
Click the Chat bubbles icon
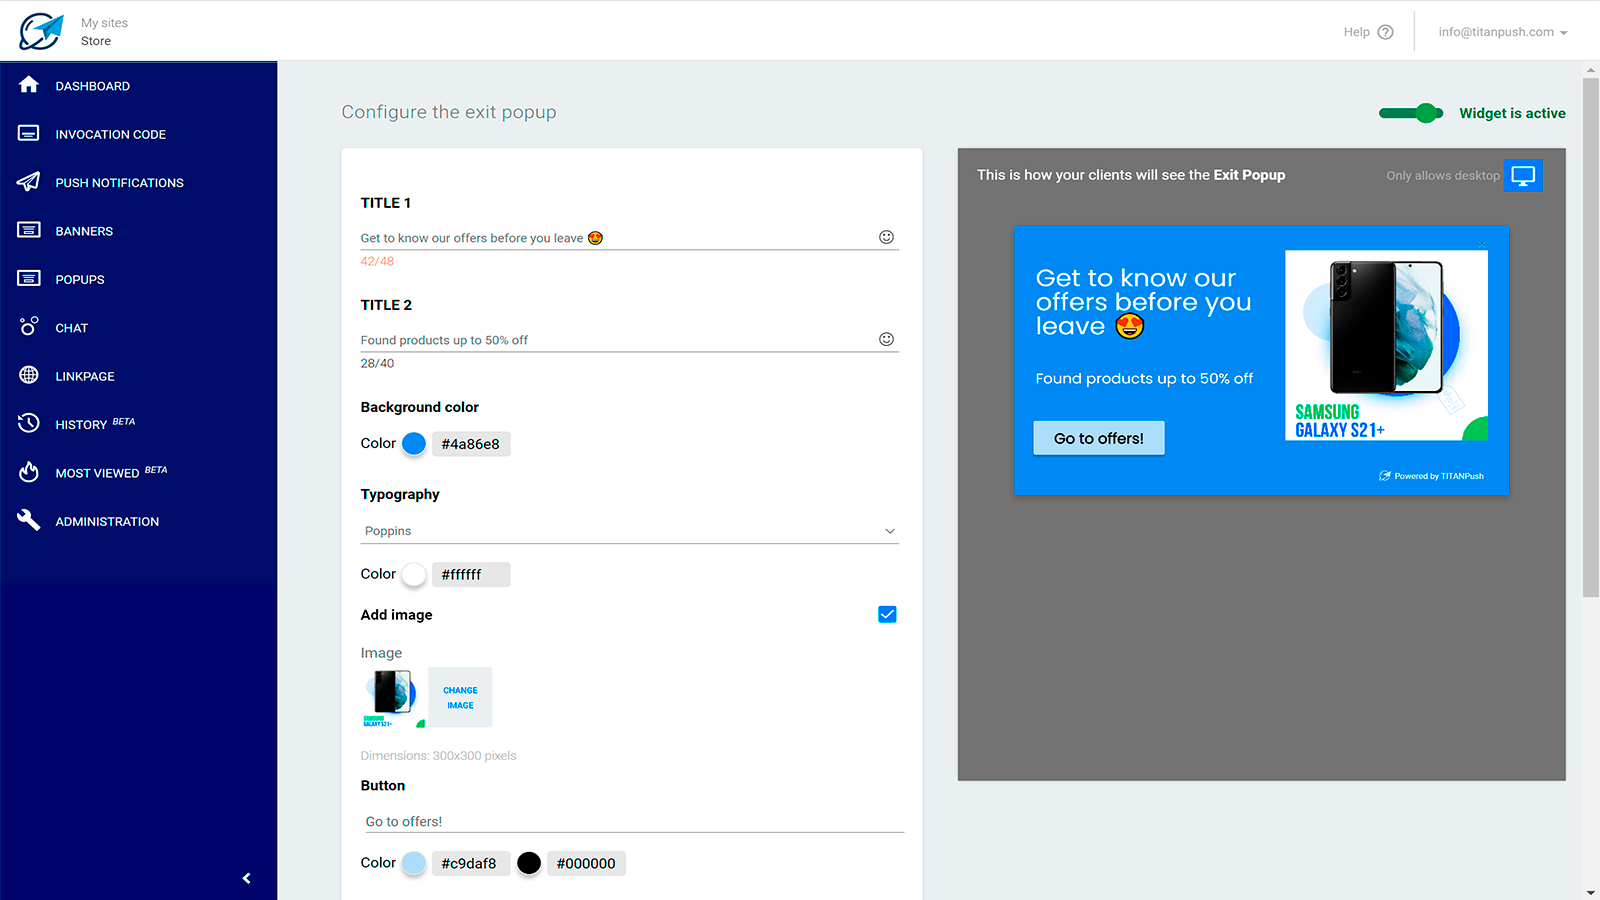pos(29,326)
